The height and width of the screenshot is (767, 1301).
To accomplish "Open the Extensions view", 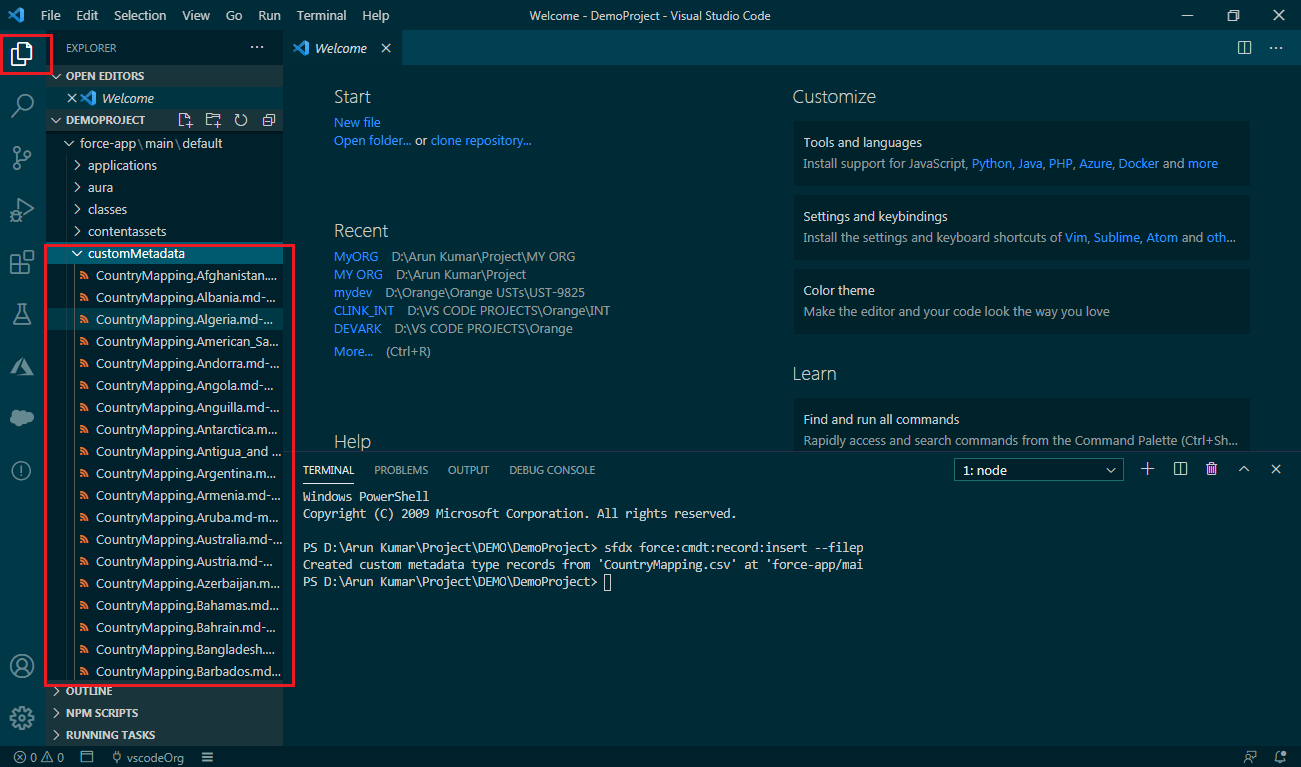I will 22,262.
